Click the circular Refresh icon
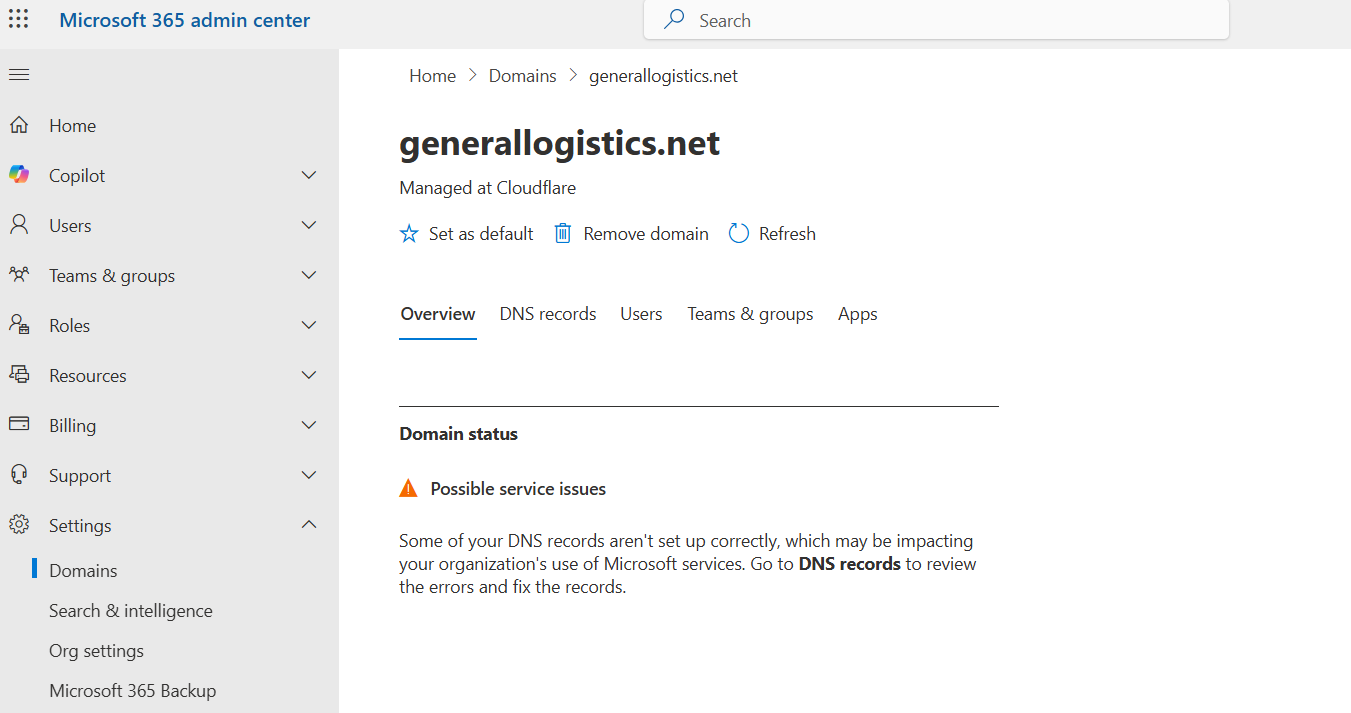Viewport: 1351px width, 713px height. [x=739, y=234]
